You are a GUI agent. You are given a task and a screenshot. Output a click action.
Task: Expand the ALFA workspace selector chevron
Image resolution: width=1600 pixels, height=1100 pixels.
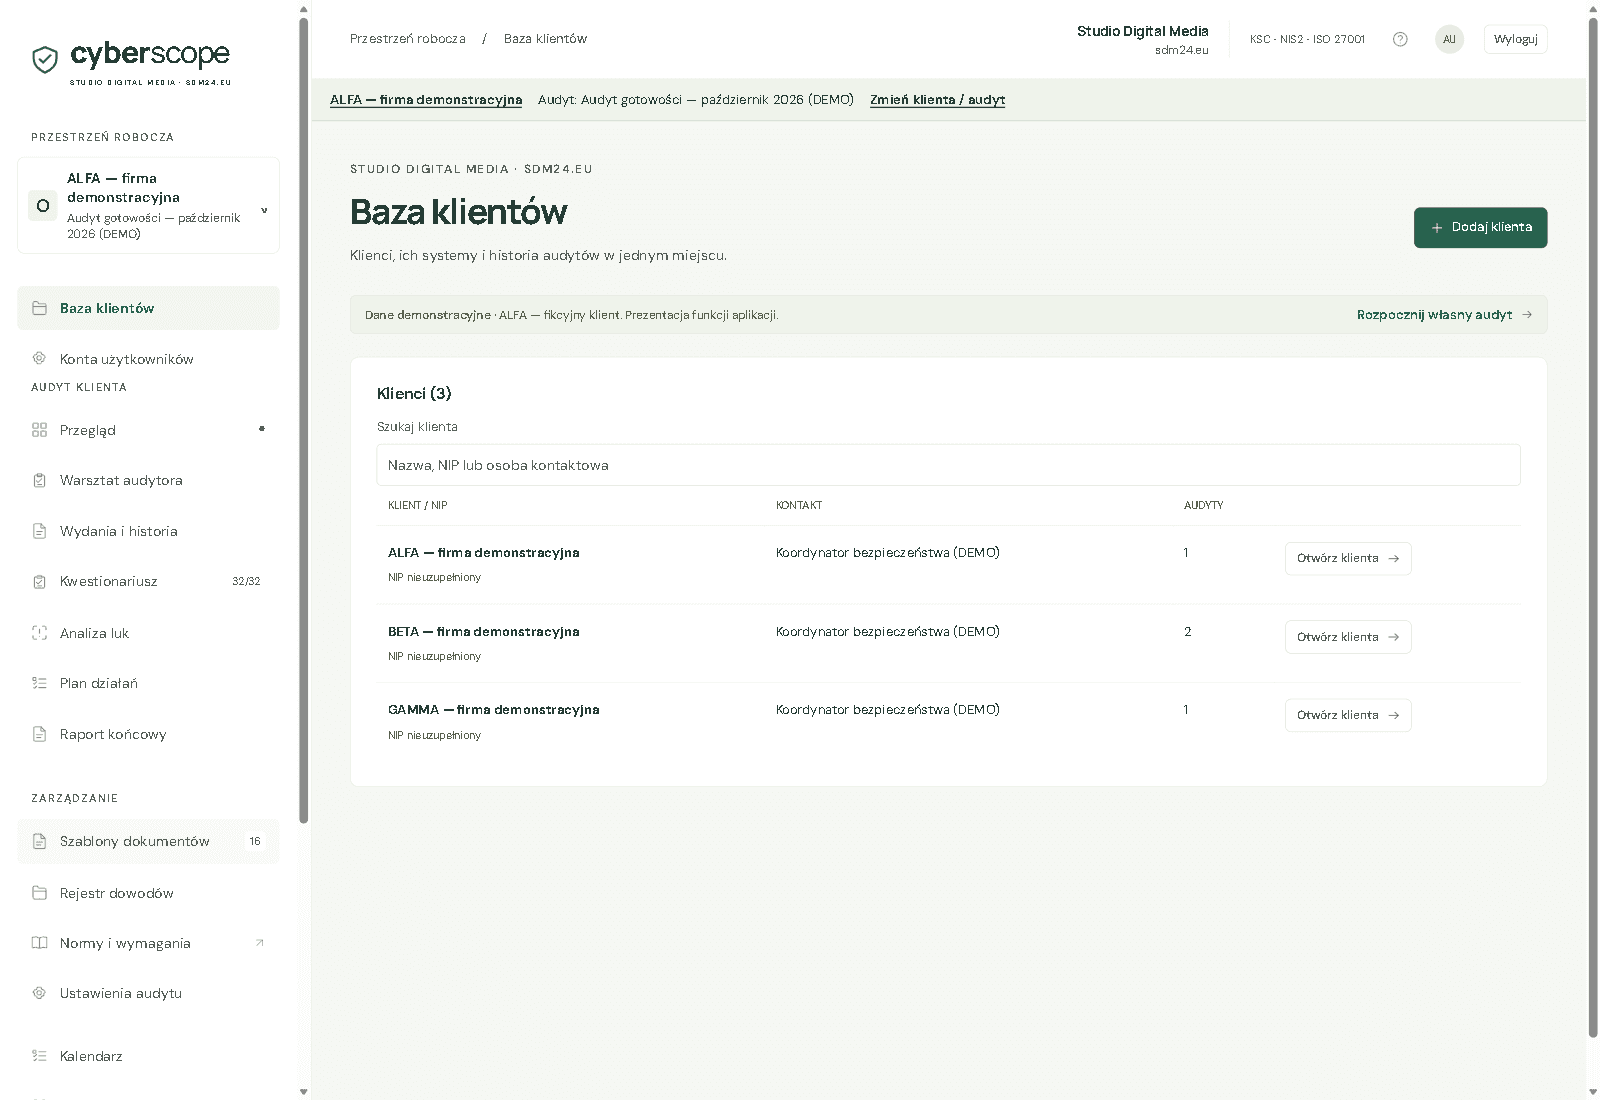coord(264,210)
